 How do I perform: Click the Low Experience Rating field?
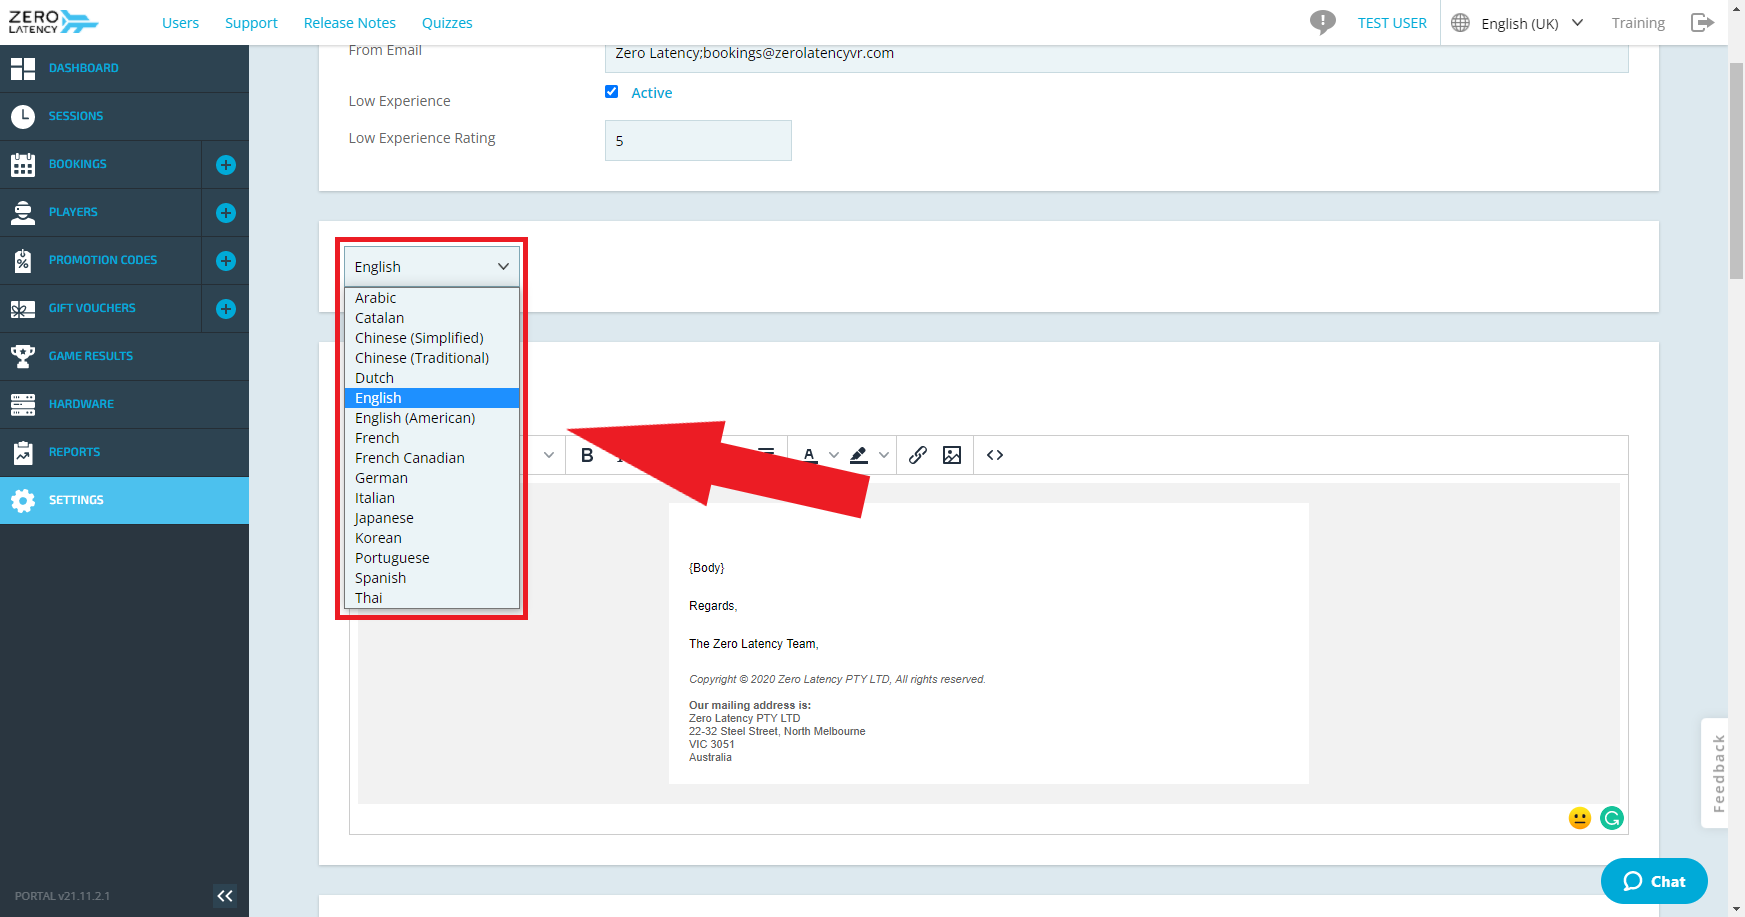[x=698, y=141]
